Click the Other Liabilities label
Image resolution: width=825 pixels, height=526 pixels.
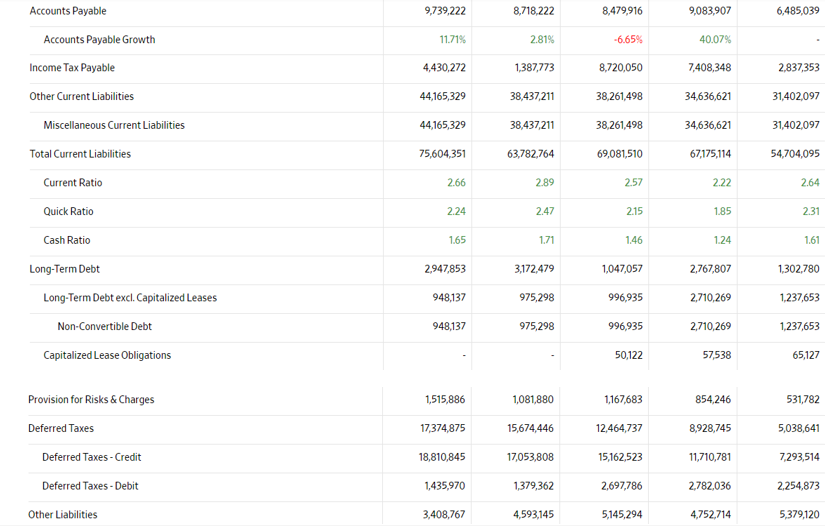(x=63, y=514)
